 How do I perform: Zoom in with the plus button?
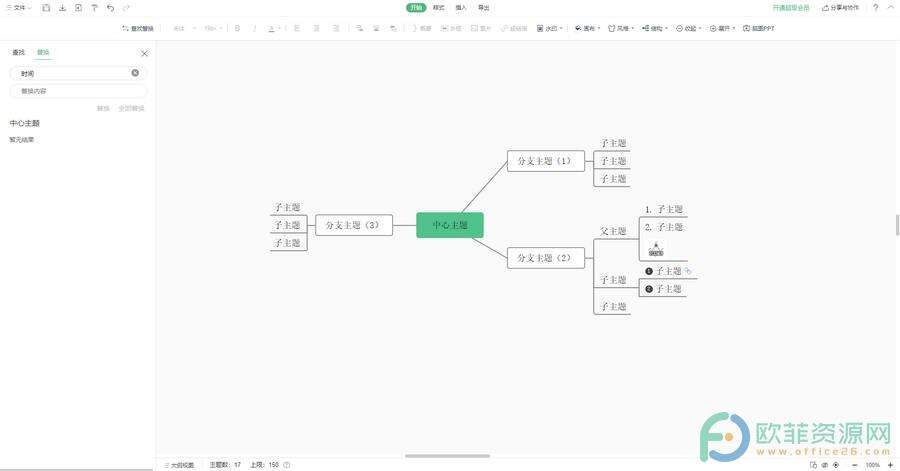click(x=890, y=465)
